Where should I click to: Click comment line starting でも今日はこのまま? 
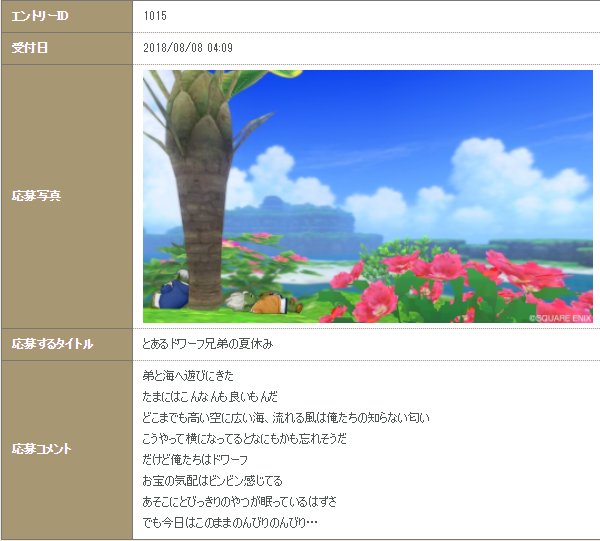point(230,523)
